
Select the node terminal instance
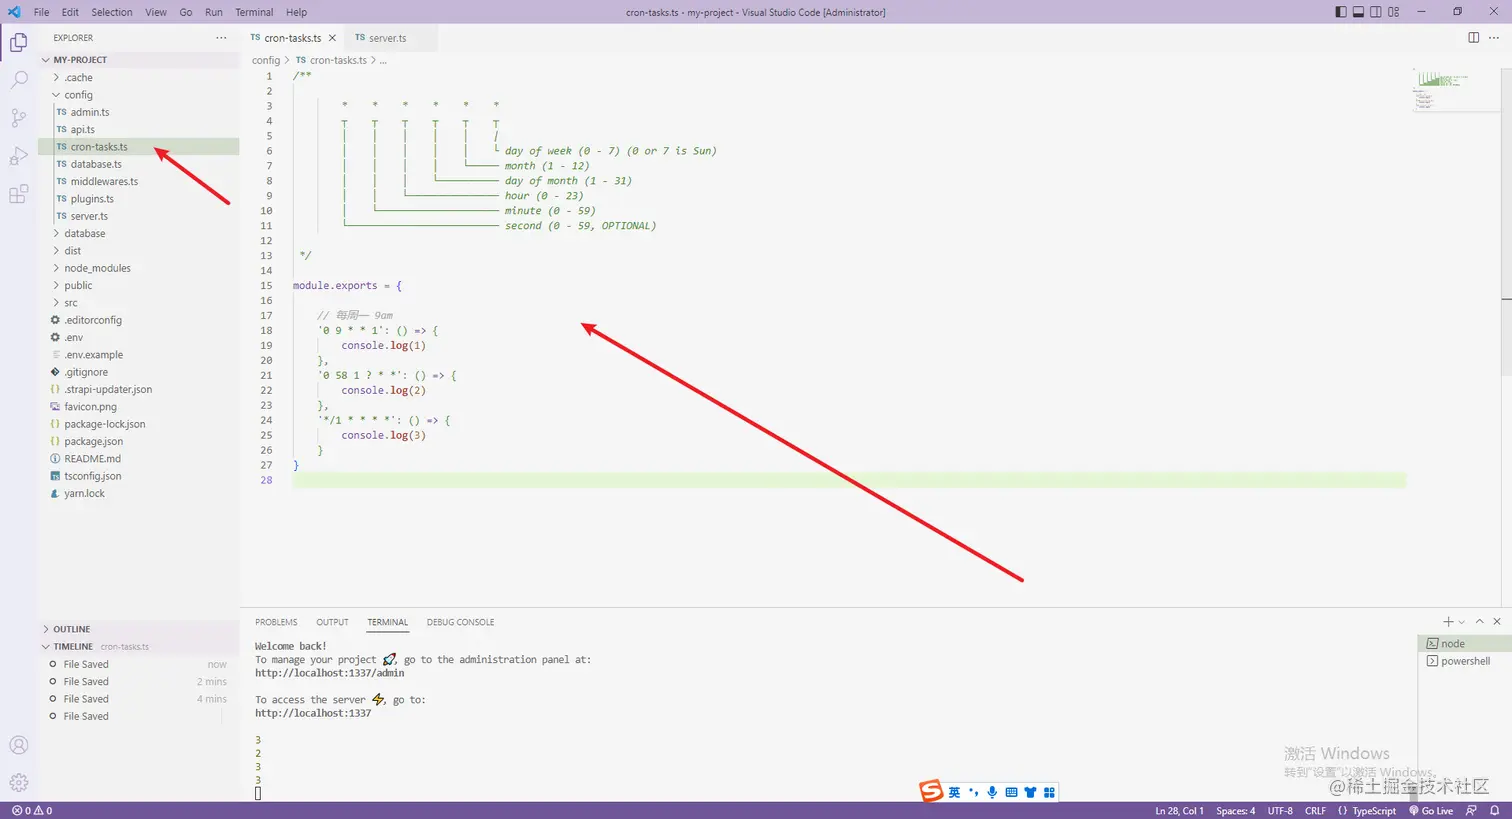[1464, 644]
